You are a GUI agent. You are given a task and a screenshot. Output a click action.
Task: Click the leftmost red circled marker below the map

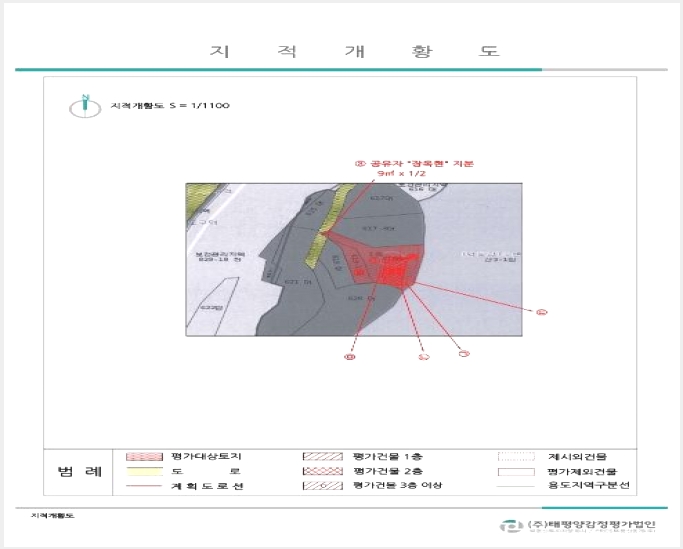350,357
